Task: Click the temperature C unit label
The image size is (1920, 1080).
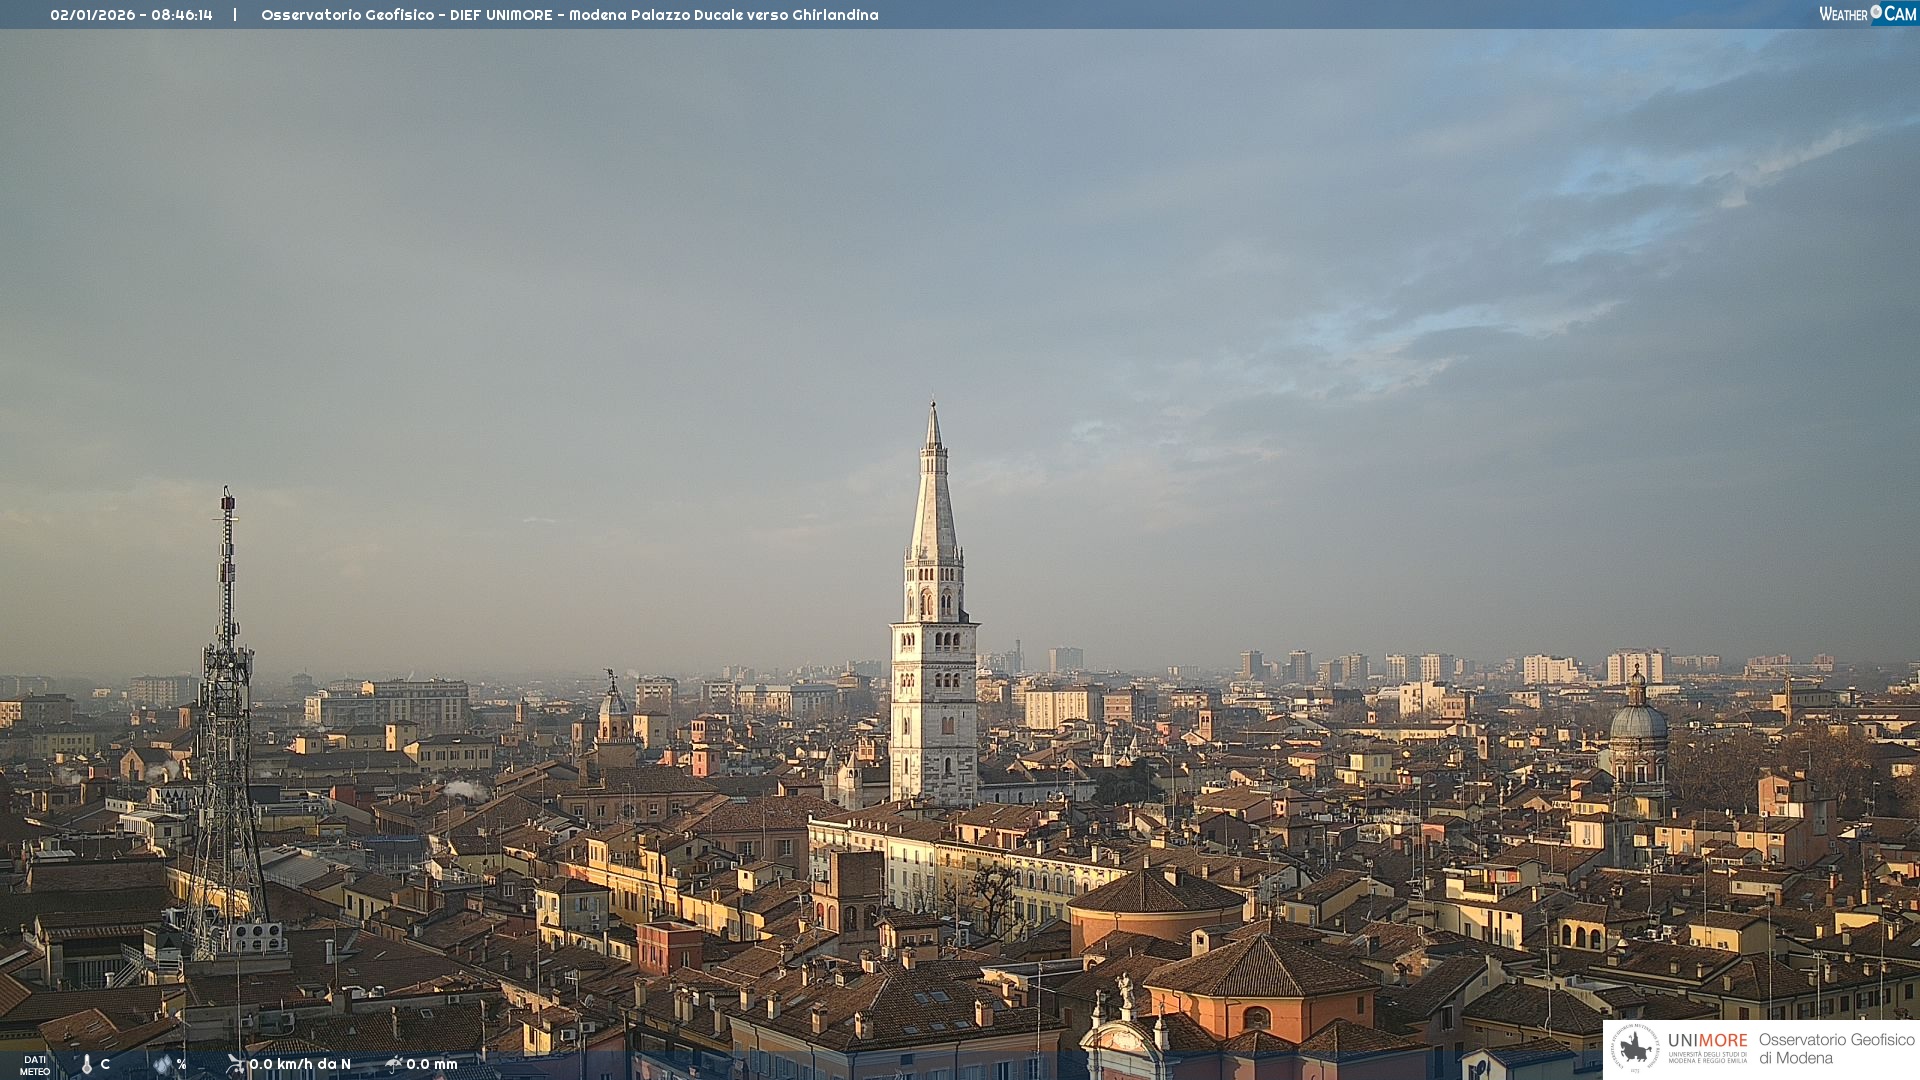Action: [105, 1064]
